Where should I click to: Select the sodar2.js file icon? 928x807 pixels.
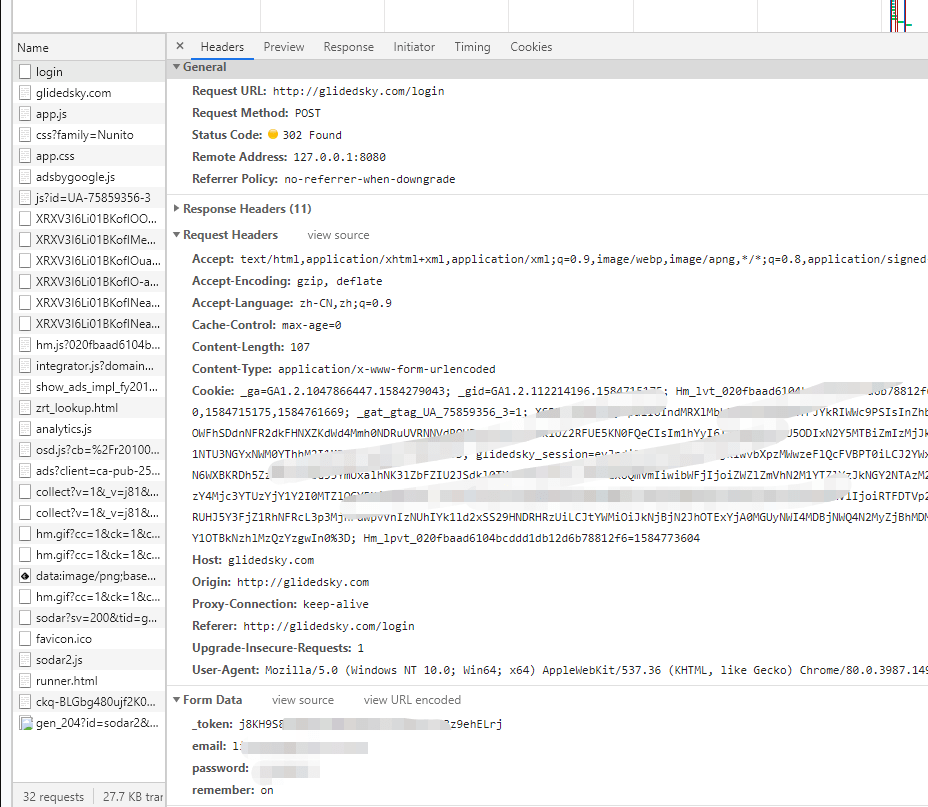(x=25, y=660)
